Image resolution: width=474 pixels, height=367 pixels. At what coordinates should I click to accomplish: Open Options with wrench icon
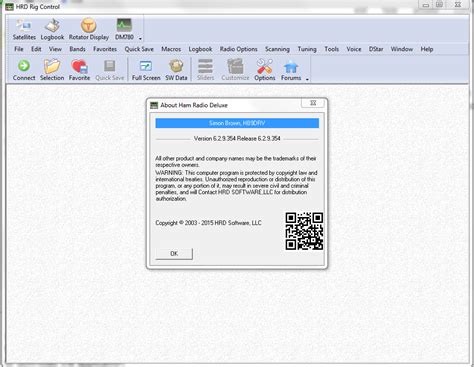coord(265,70)
